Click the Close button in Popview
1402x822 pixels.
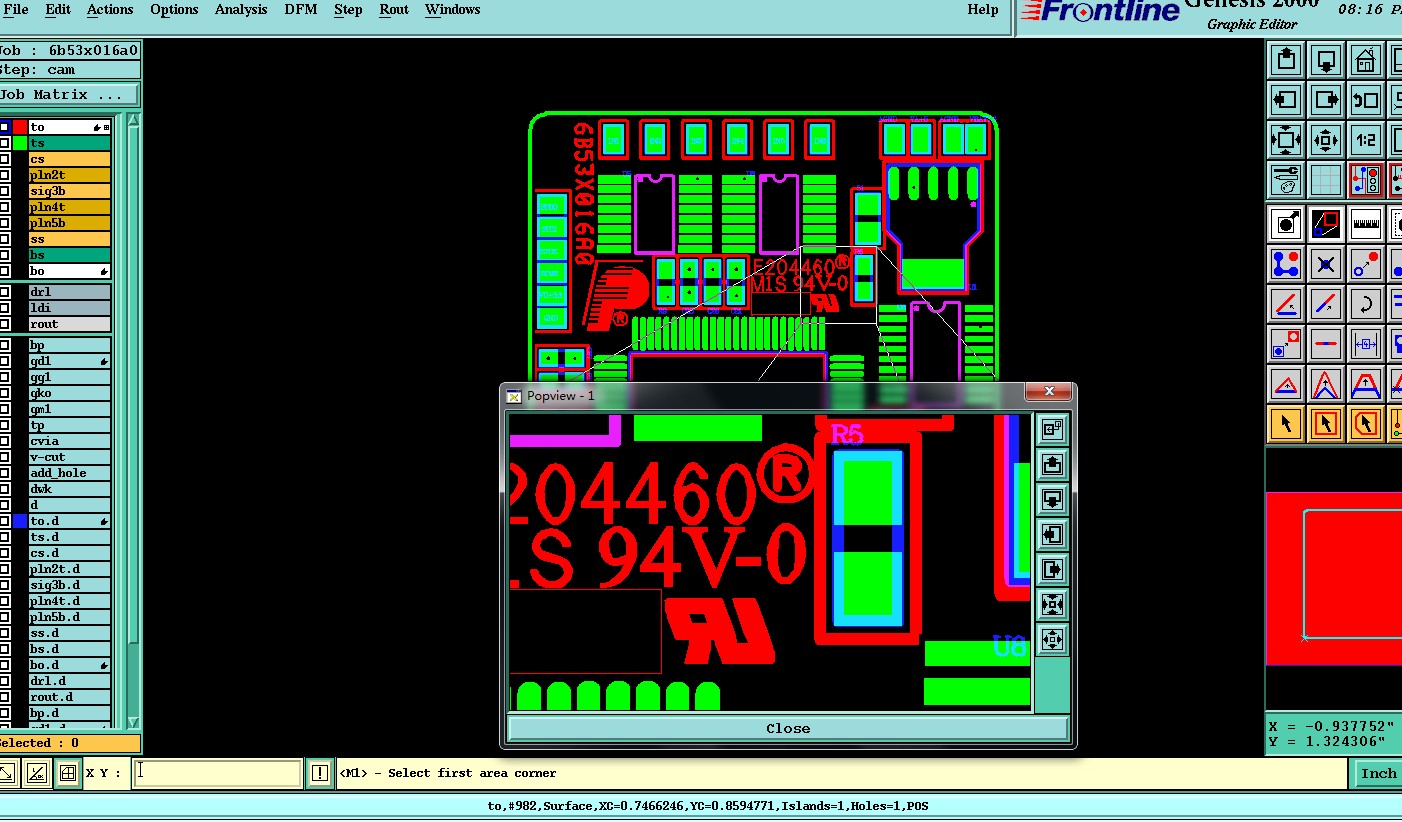pos(788,728)
